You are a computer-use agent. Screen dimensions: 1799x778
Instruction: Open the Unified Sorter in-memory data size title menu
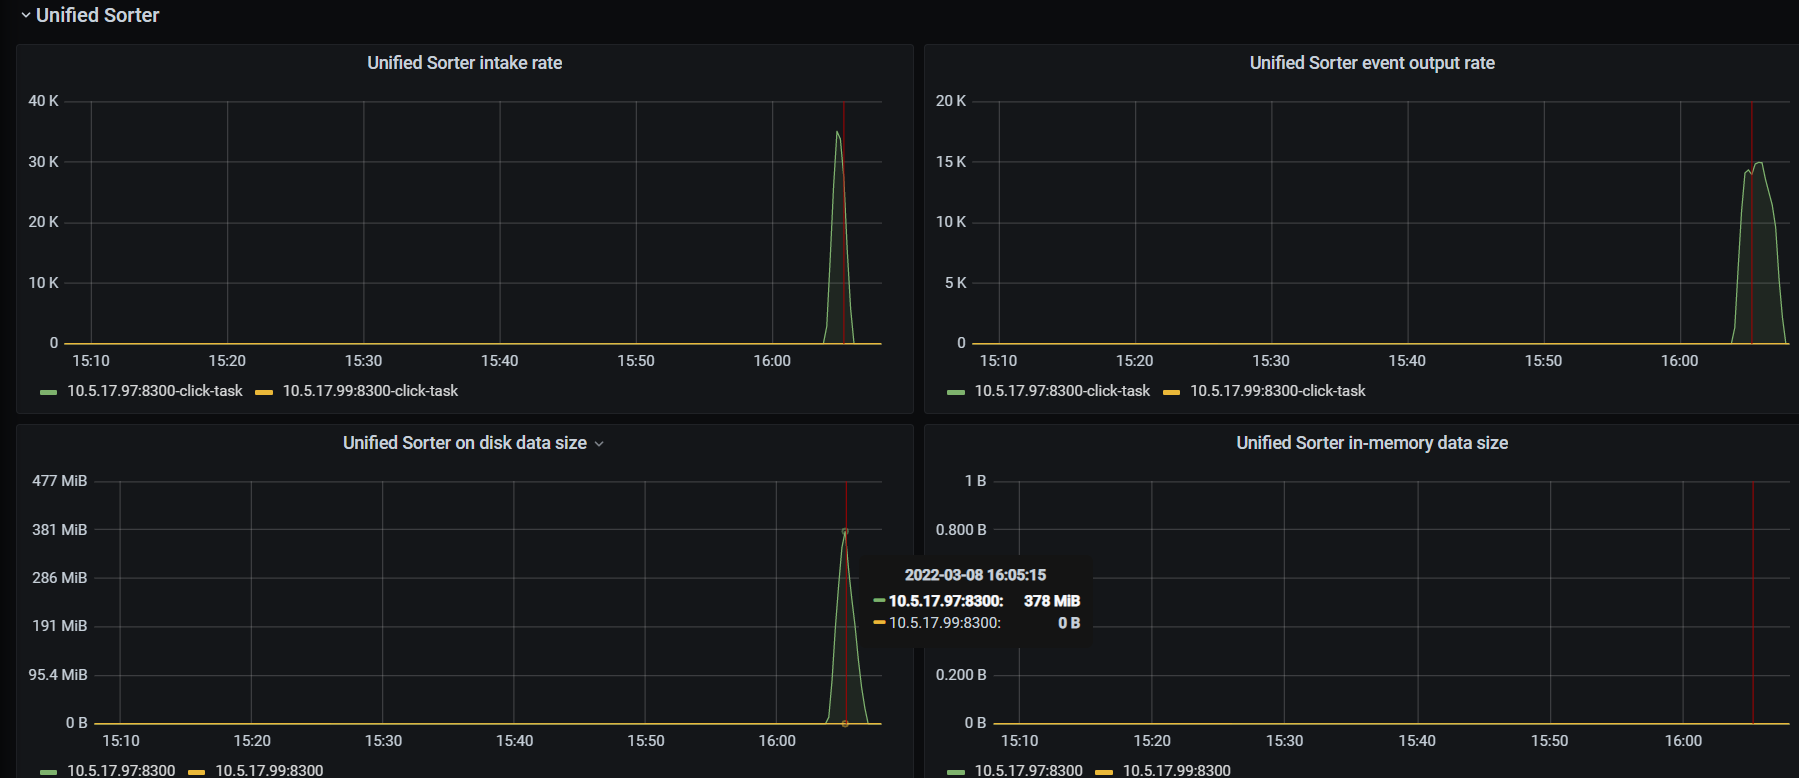tap(1371, 443)
